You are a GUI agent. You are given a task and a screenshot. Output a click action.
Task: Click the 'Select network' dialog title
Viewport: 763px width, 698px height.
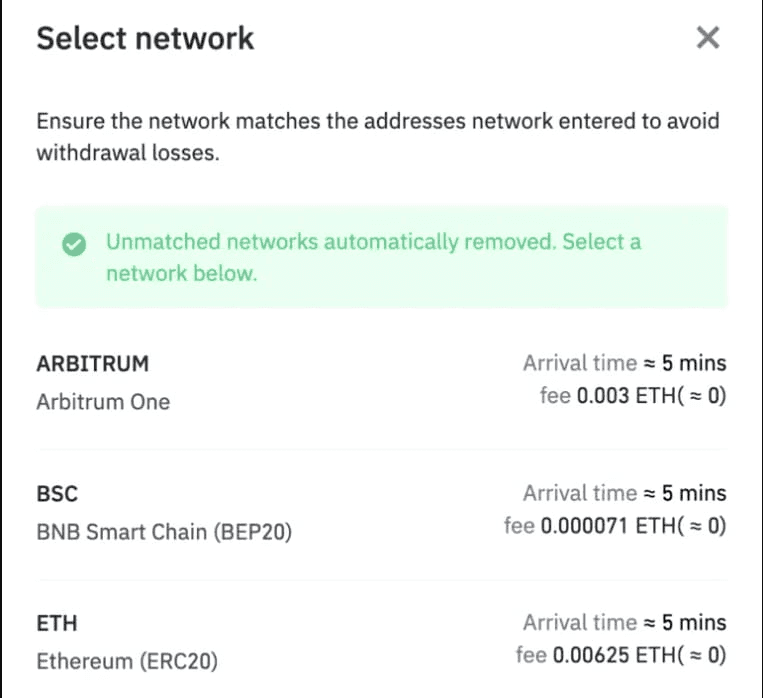click(145, 38)
